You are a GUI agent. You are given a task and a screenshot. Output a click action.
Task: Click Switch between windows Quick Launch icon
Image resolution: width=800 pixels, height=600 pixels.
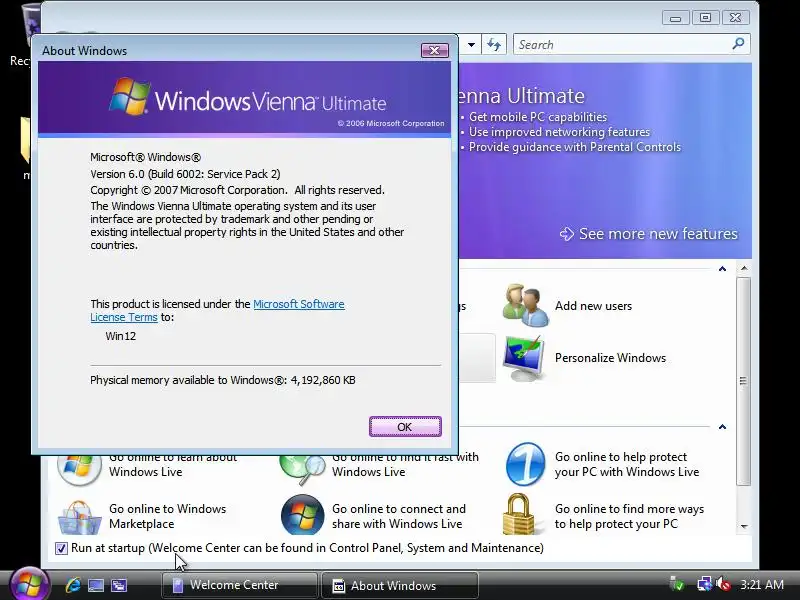click(x=119, y=585)
